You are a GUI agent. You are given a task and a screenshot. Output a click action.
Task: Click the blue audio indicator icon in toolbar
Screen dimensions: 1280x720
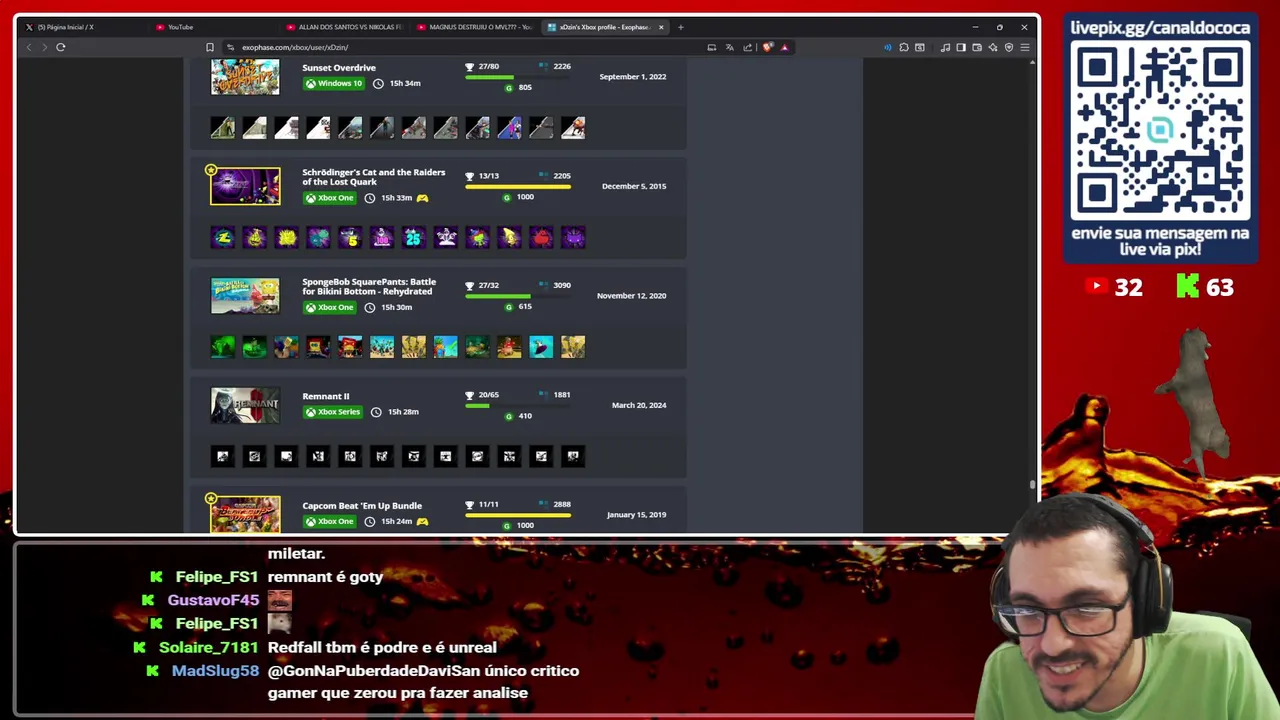[887, 47]
